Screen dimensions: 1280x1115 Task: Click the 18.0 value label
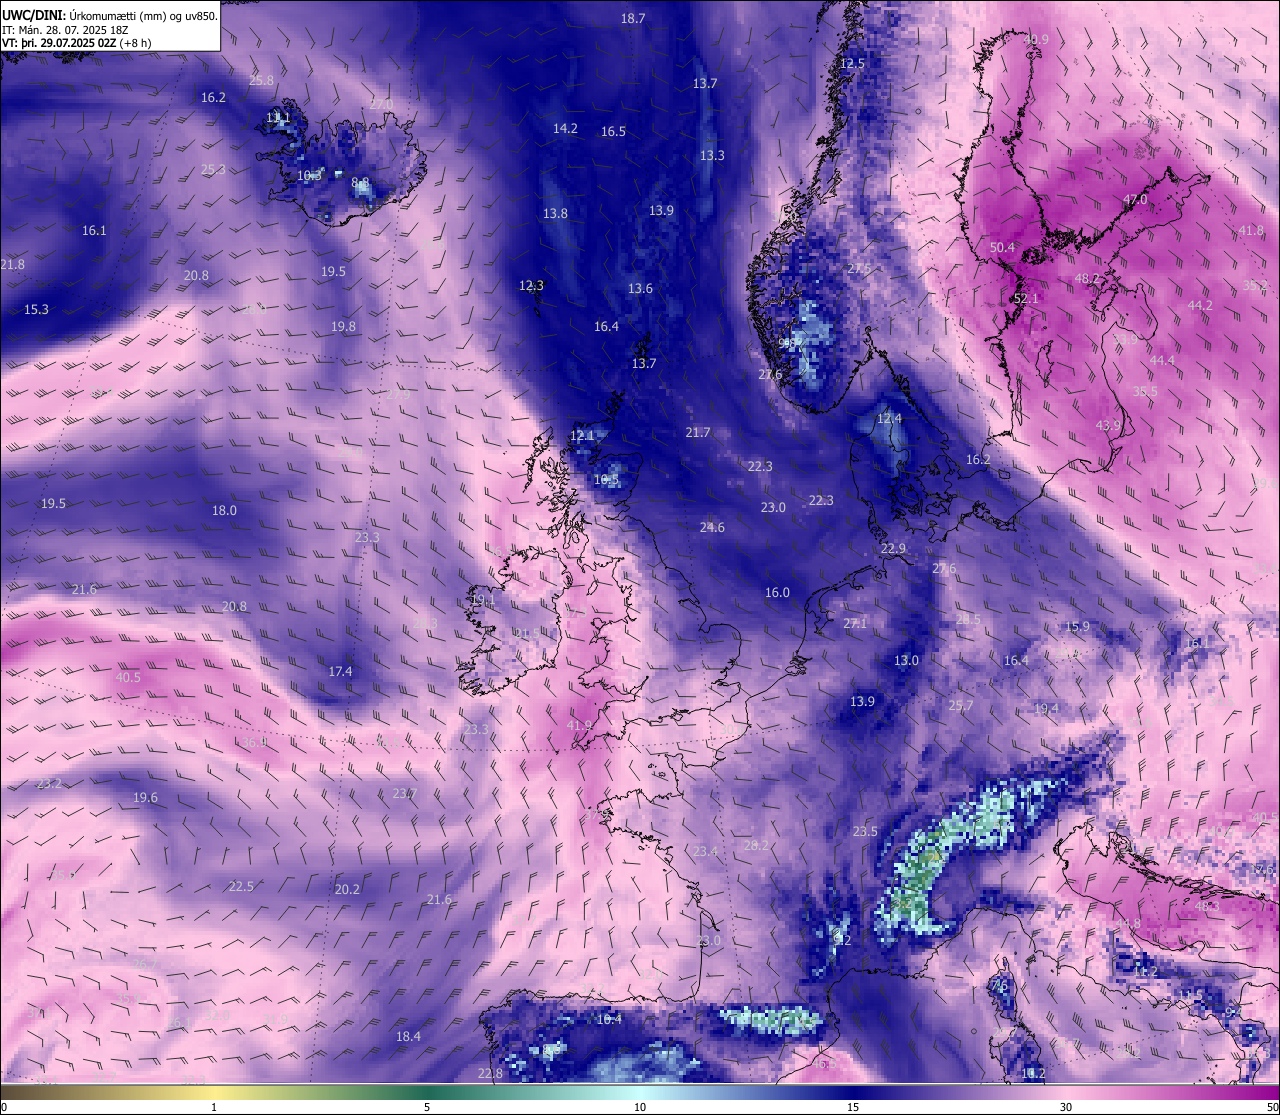tap(224, 510)
